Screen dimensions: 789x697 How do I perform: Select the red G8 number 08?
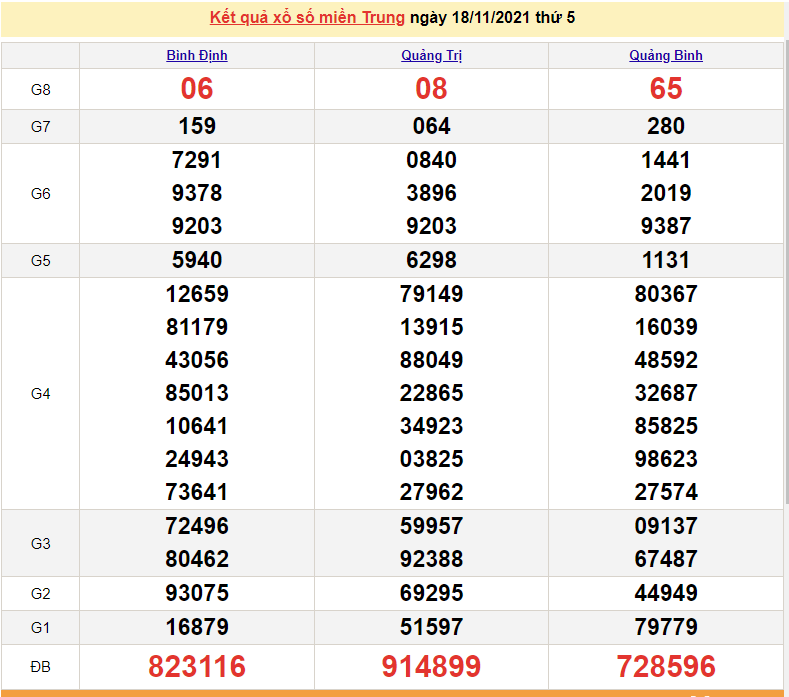click(x=431, y=89)
